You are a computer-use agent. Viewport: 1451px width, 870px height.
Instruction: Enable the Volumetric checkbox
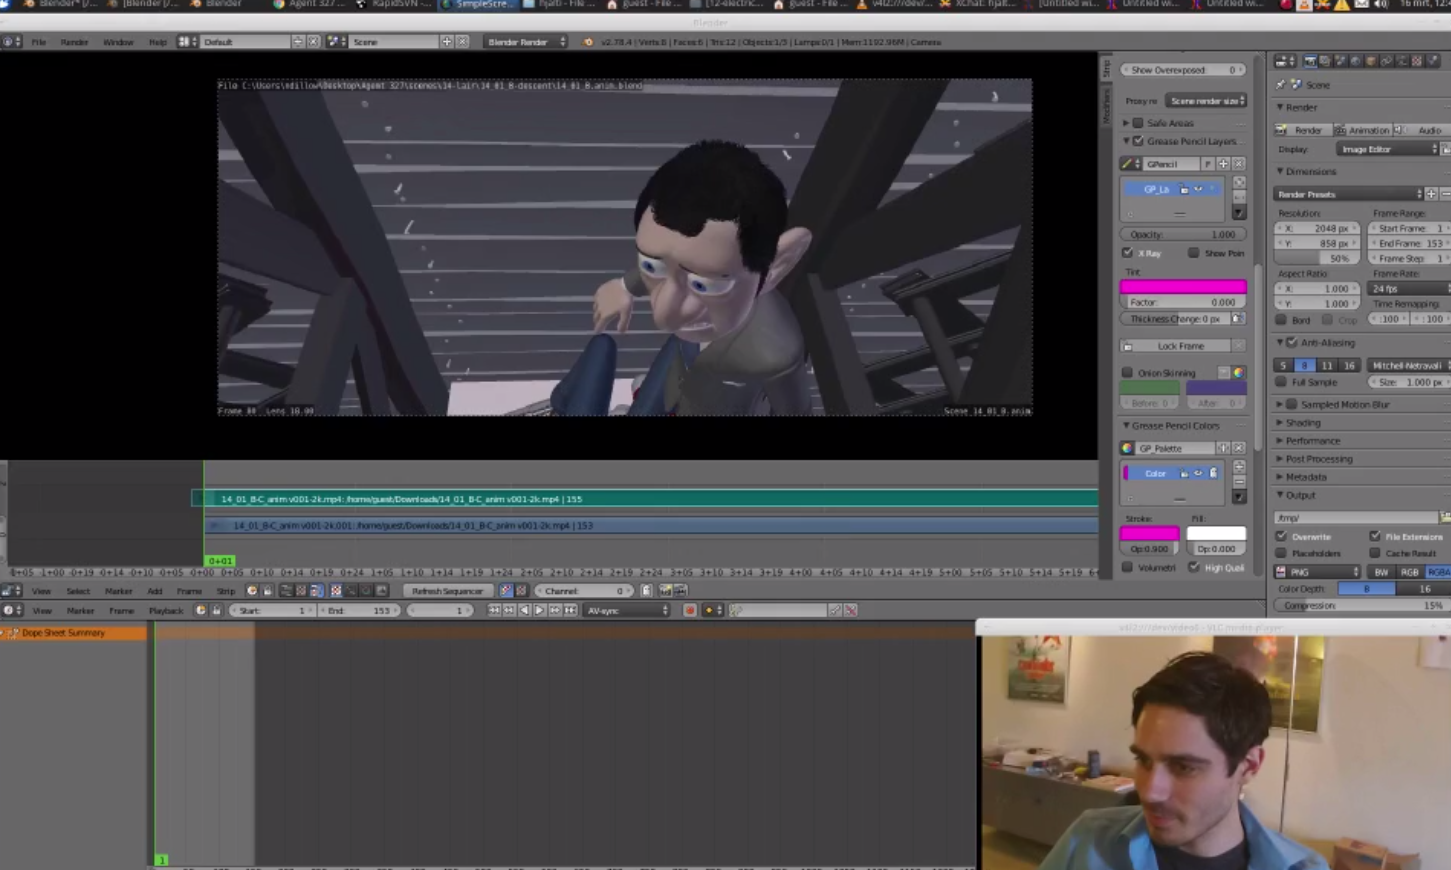(x=1128, y=567)
